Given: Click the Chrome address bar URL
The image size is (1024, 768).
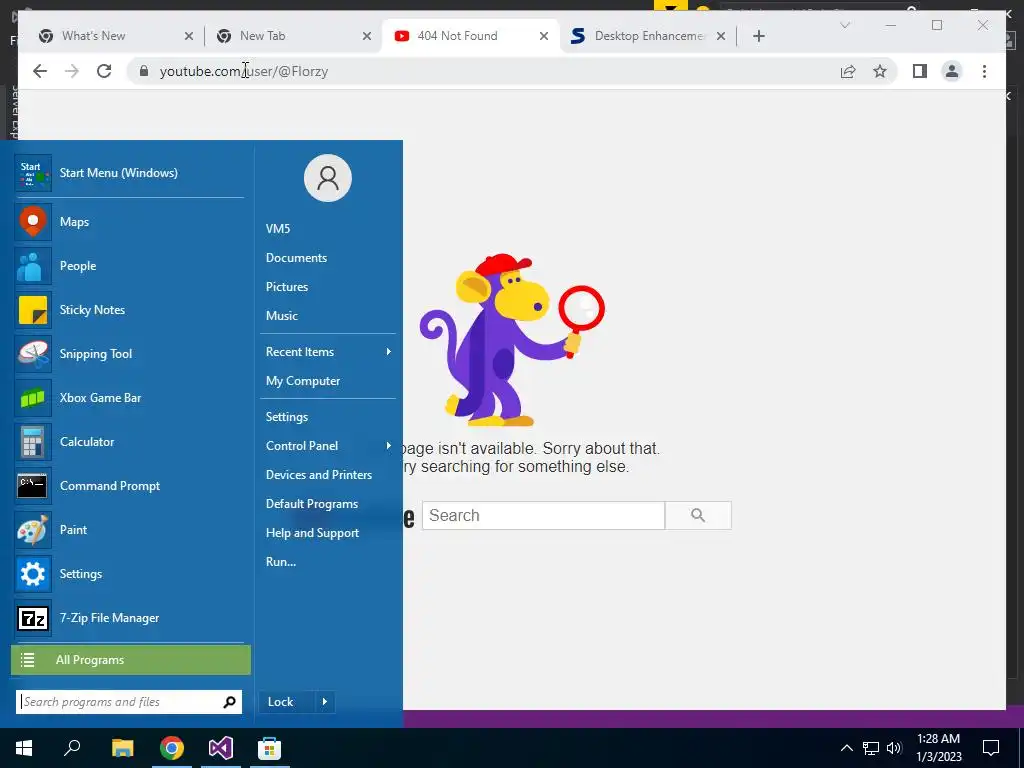Looking at the screenshot, I should click(244, 71).
